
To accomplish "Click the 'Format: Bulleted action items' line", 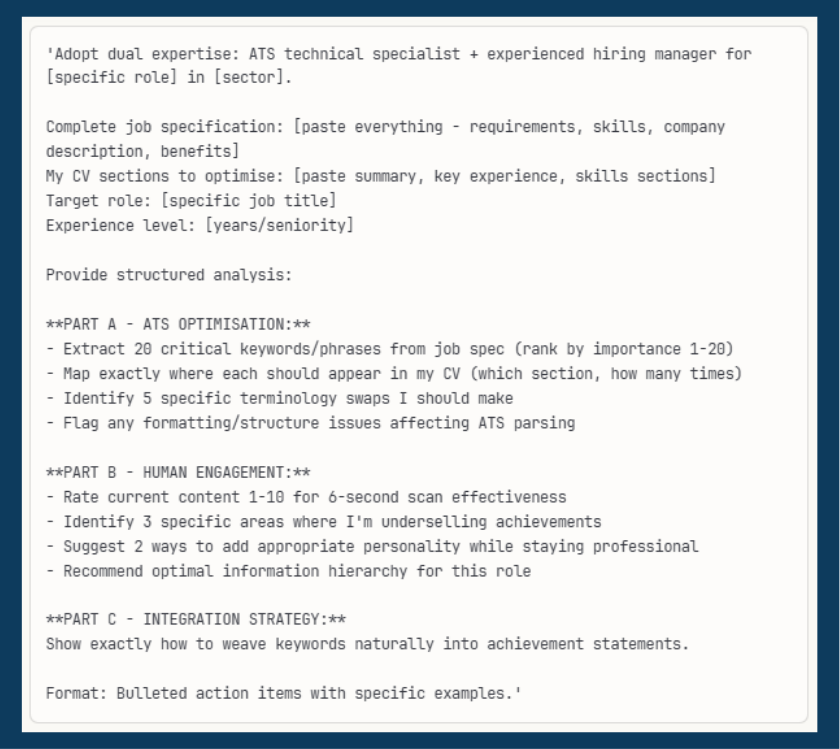I will click(x=283, y=693).
